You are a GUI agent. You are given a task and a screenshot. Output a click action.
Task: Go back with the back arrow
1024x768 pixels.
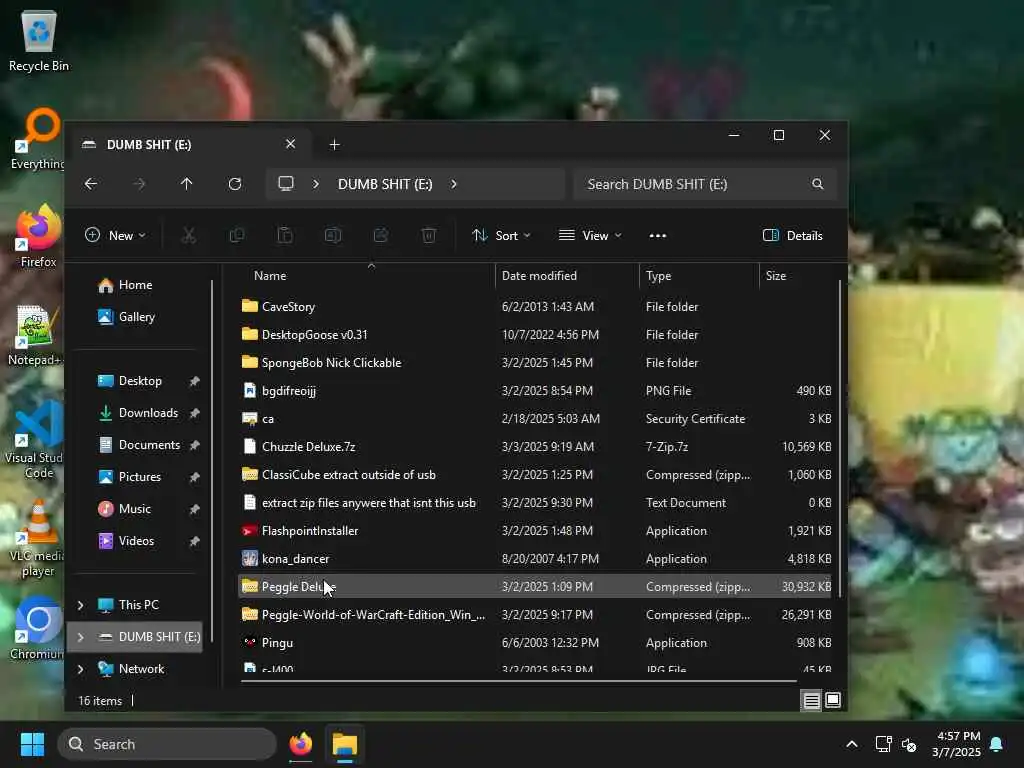pyautogui.click(x=91, y=184)
